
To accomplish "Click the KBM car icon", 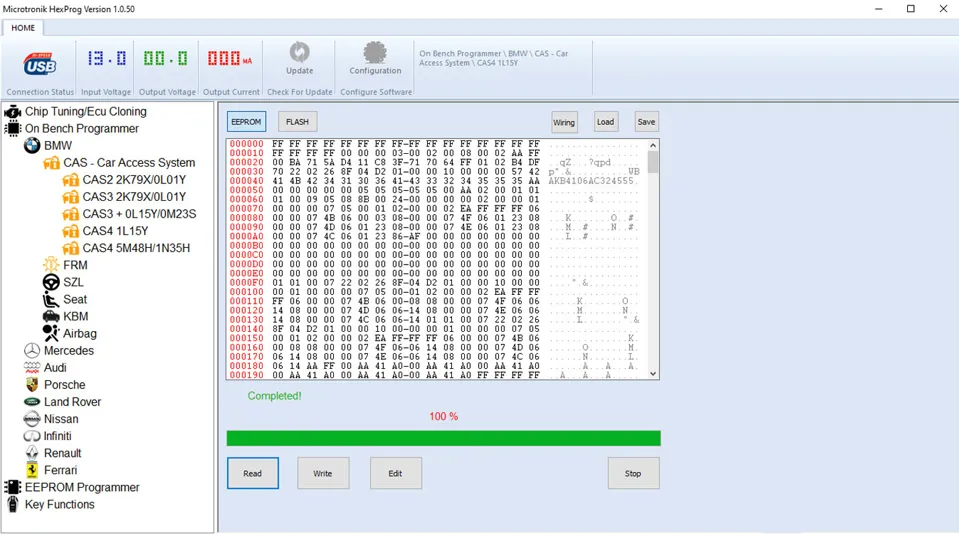I will coord(51,316).
